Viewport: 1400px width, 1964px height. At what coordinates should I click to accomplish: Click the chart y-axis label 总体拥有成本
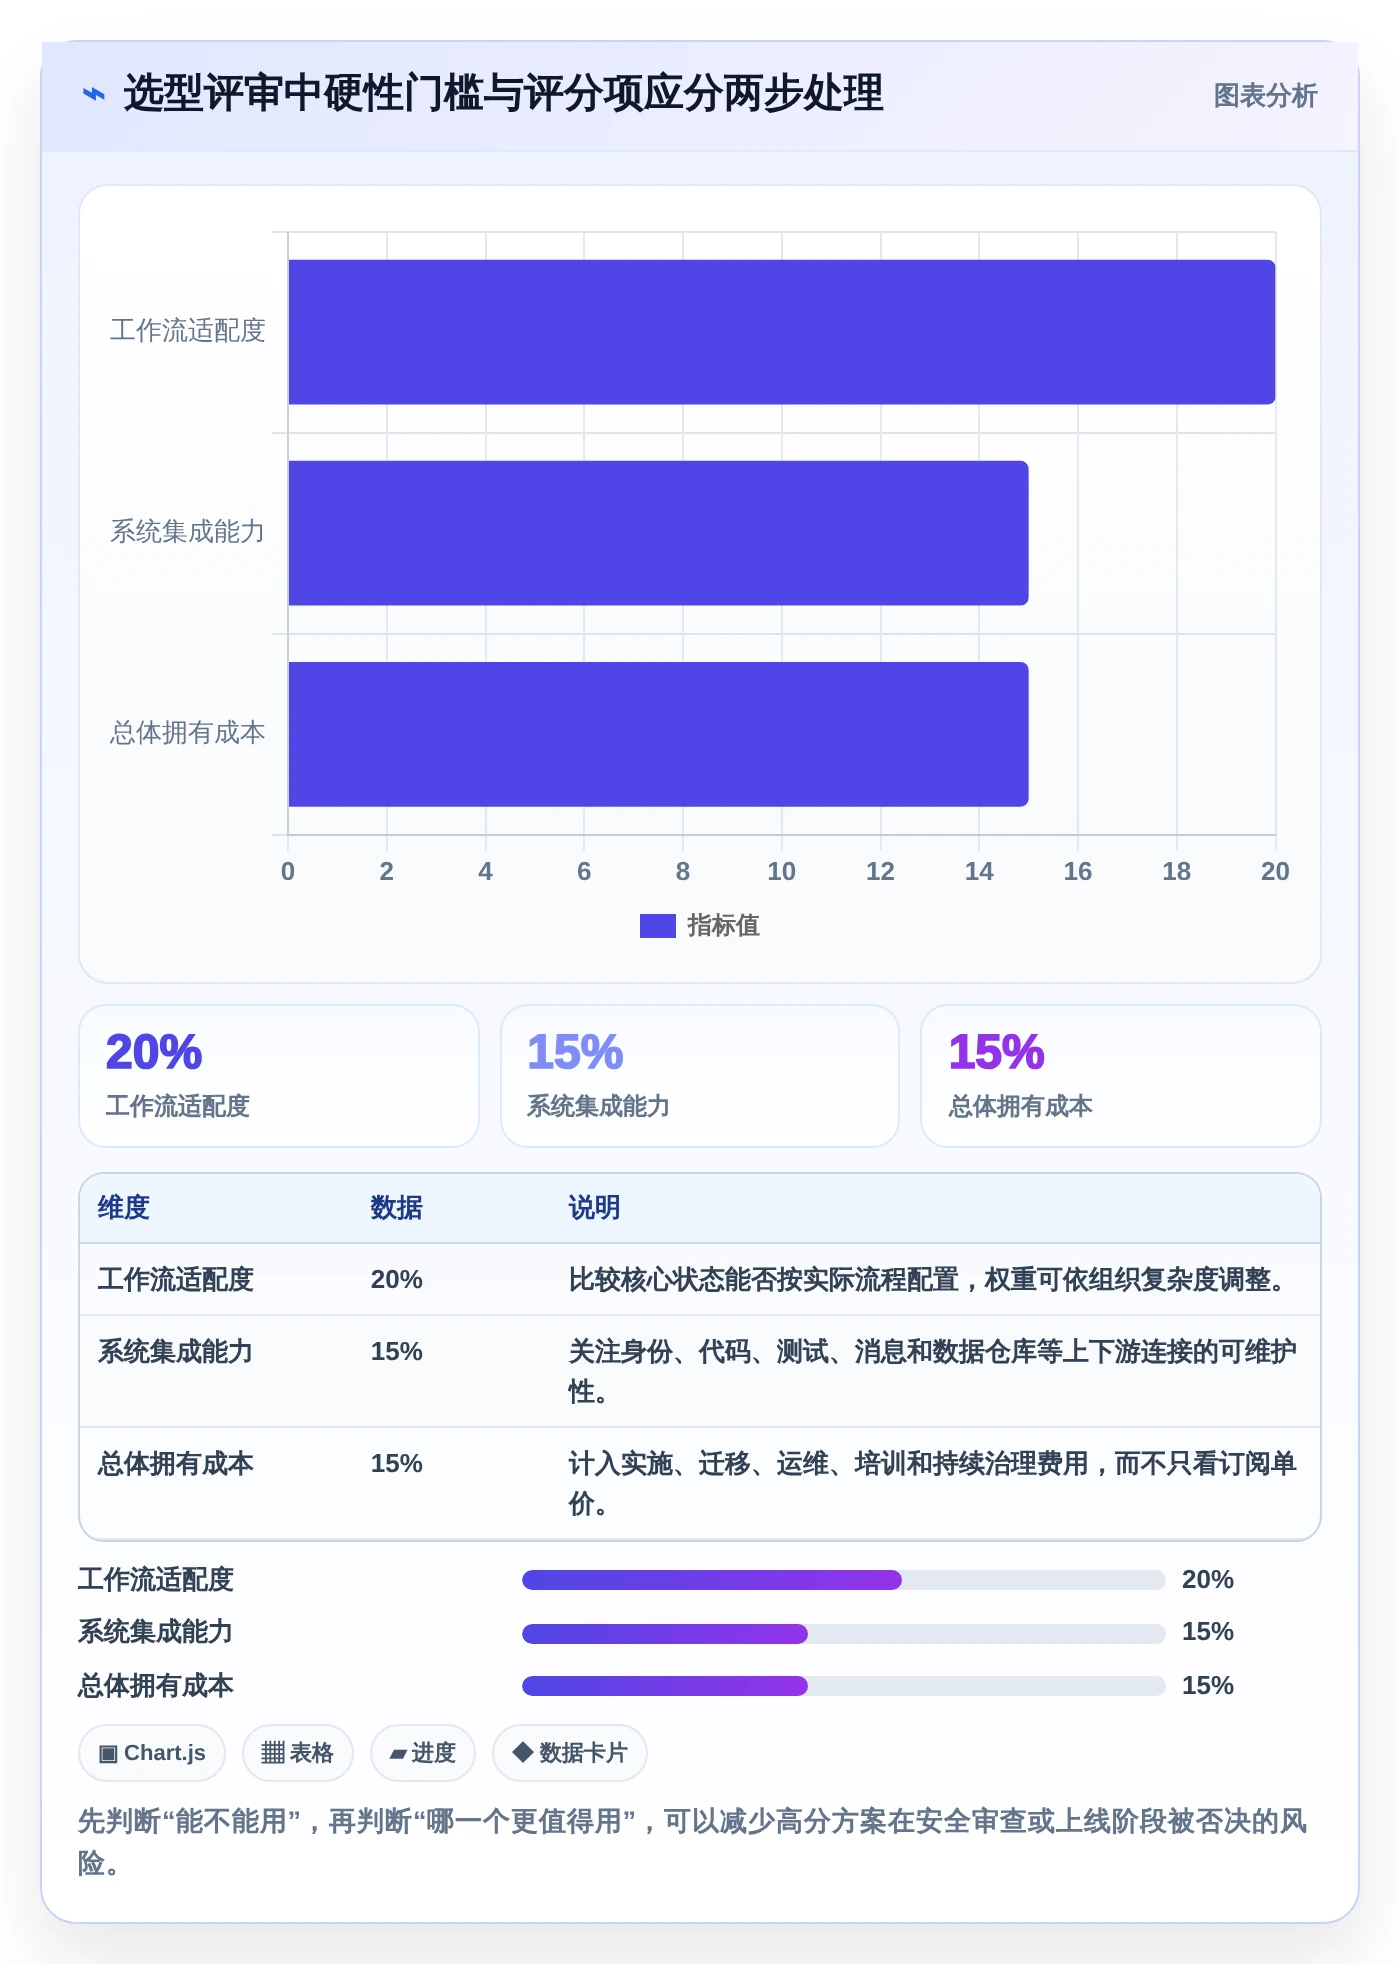188,733
